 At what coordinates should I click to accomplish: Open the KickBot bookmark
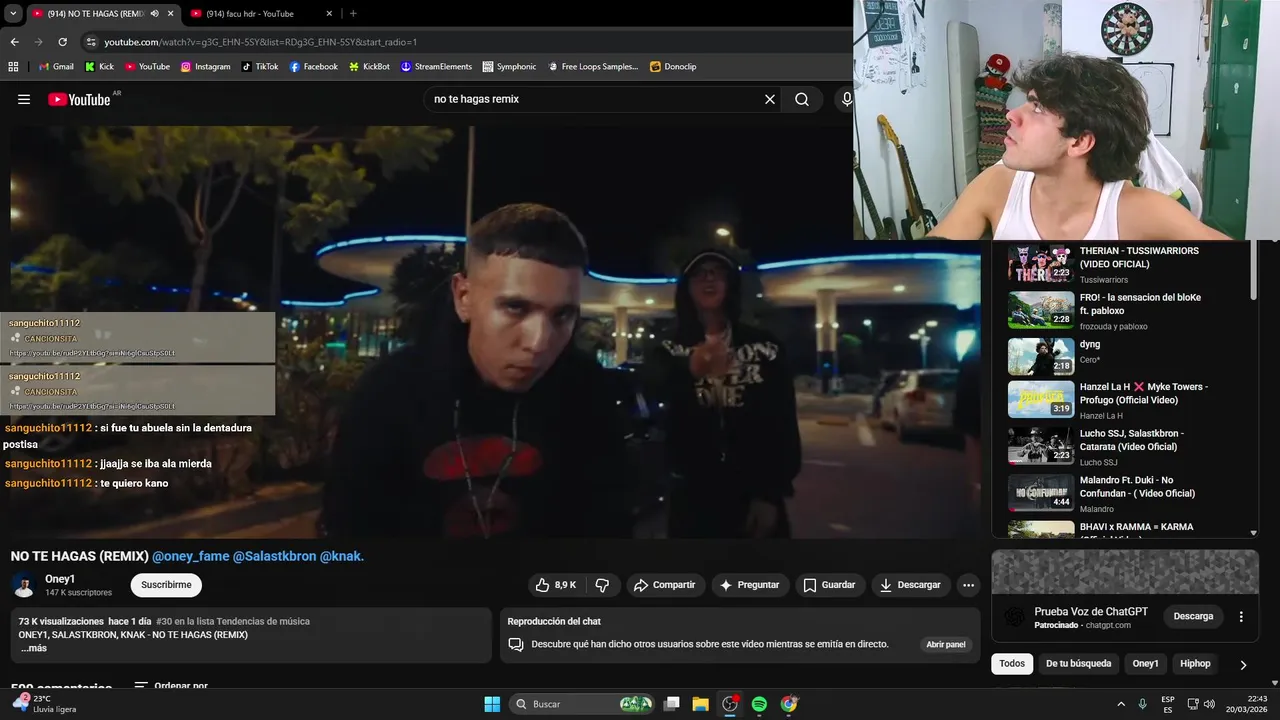pyautogui.click(x=369, y=66)
